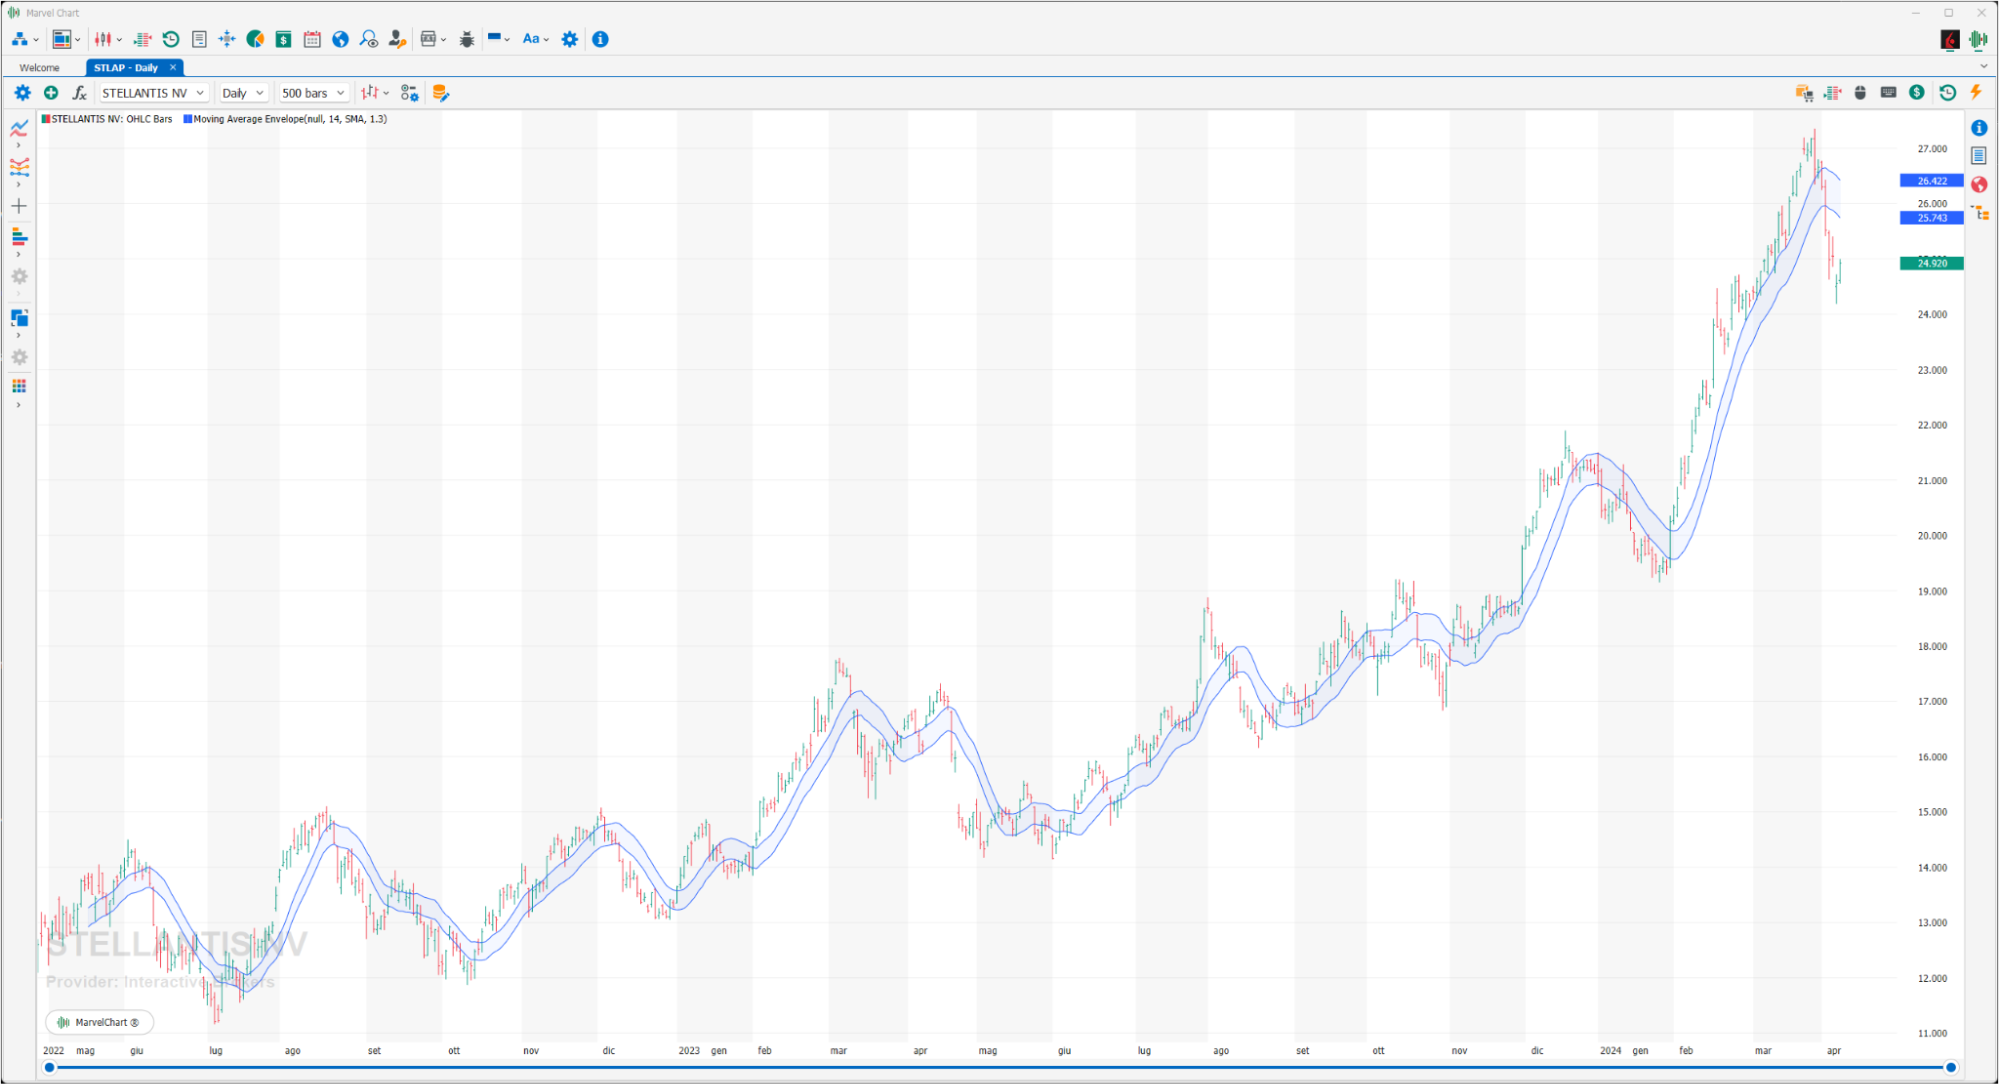Select the crosshair plus tool
The height and width of the screenshot is (1085, 1999).
pyautogui.click(x=19, y=206)
